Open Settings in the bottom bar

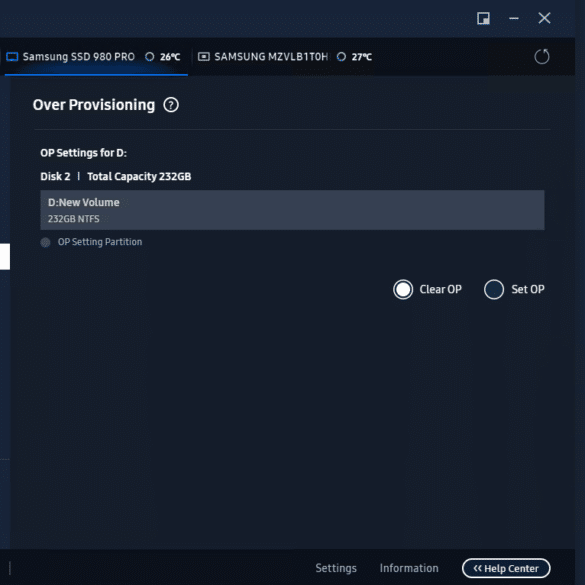(x=336, y=568)
